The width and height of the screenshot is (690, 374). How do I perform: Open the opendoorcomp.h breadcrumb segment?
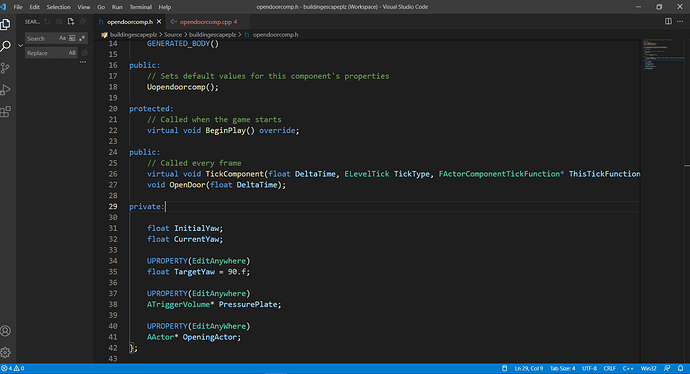(275, 34)
